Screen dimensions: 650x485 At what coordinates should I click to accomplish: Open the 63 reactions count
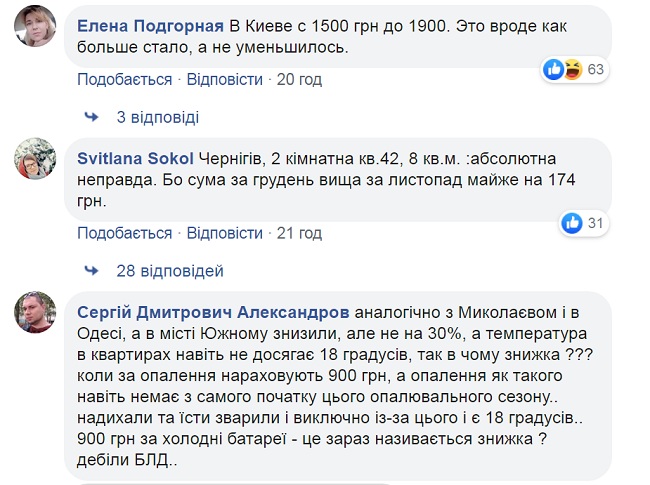click(597, 70)
